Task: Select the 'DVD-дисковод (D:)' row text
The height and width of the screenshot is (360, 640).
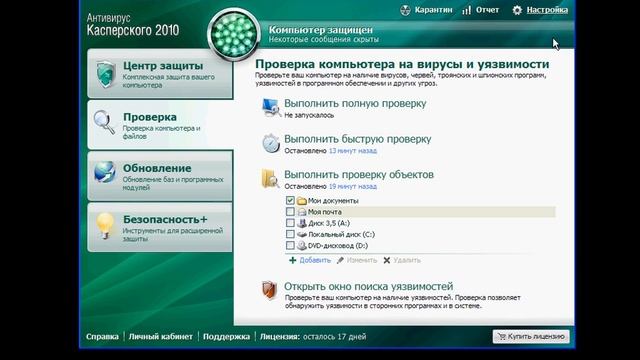Action: point(338,246)
